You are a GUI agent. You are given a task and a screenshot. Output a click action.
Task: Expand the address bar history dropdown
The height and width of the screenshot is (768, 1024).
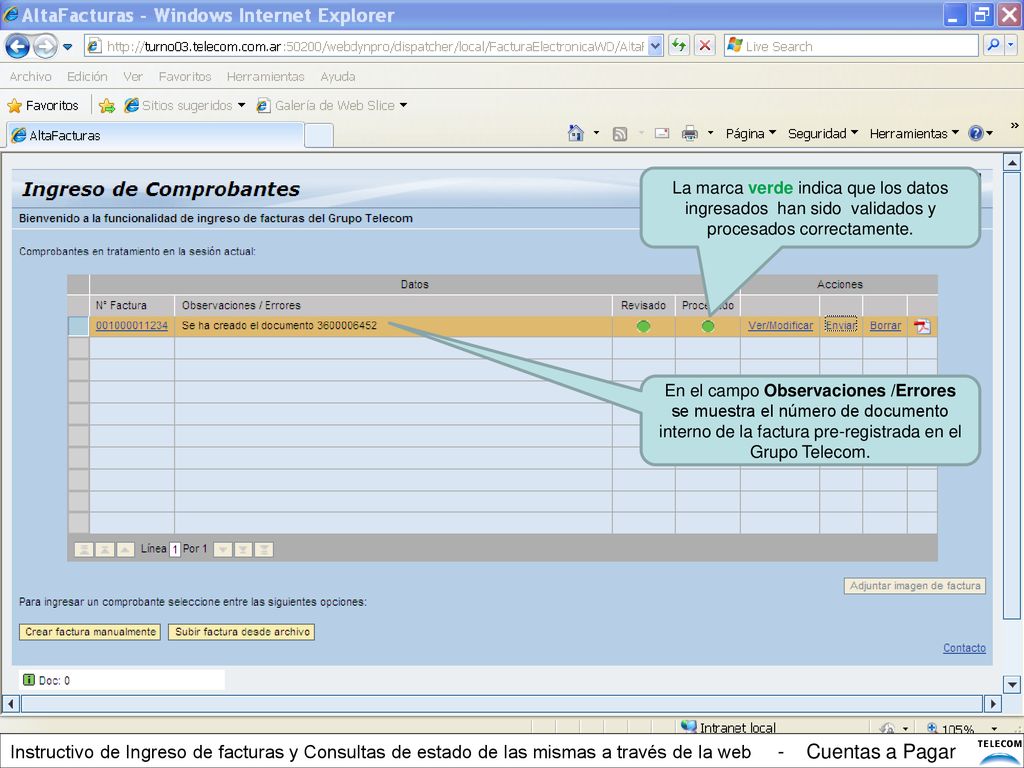[656, 46]
